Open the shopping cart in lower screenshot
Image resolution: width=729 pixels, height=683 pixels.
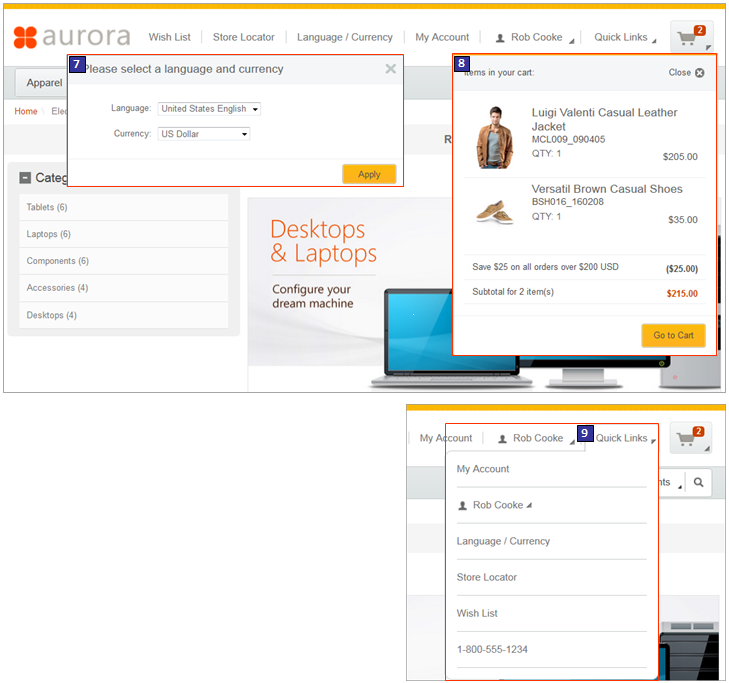pyautogui.click(x=691, y=438)
